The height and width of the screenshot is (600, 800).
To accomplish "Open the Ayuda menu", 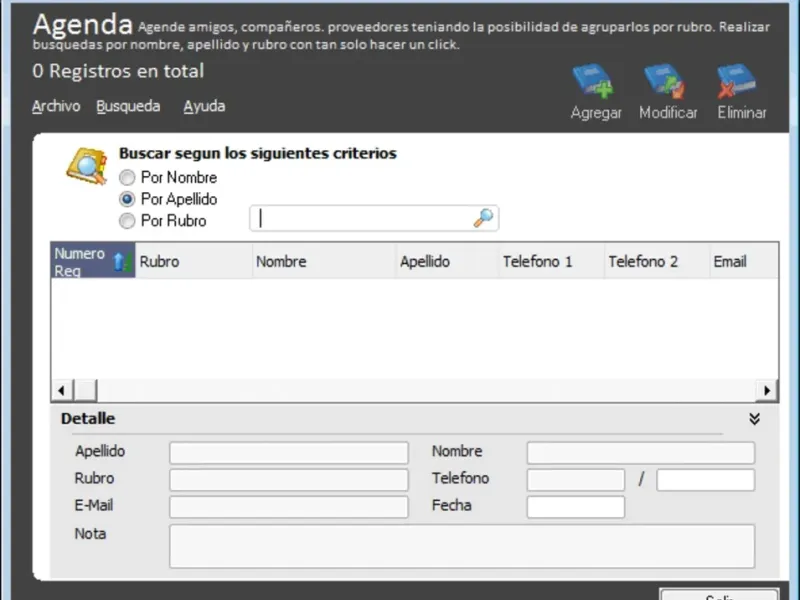I will pos(204,106).
